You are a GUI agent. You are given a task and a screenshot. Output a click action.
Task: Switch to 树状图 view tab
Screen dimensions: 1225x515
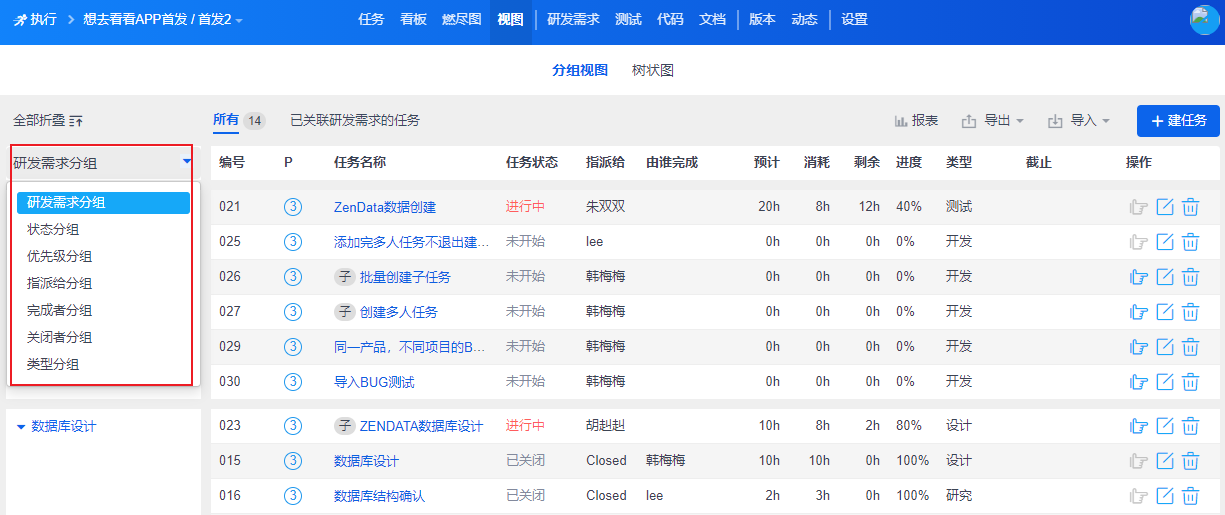coord(653,71)
